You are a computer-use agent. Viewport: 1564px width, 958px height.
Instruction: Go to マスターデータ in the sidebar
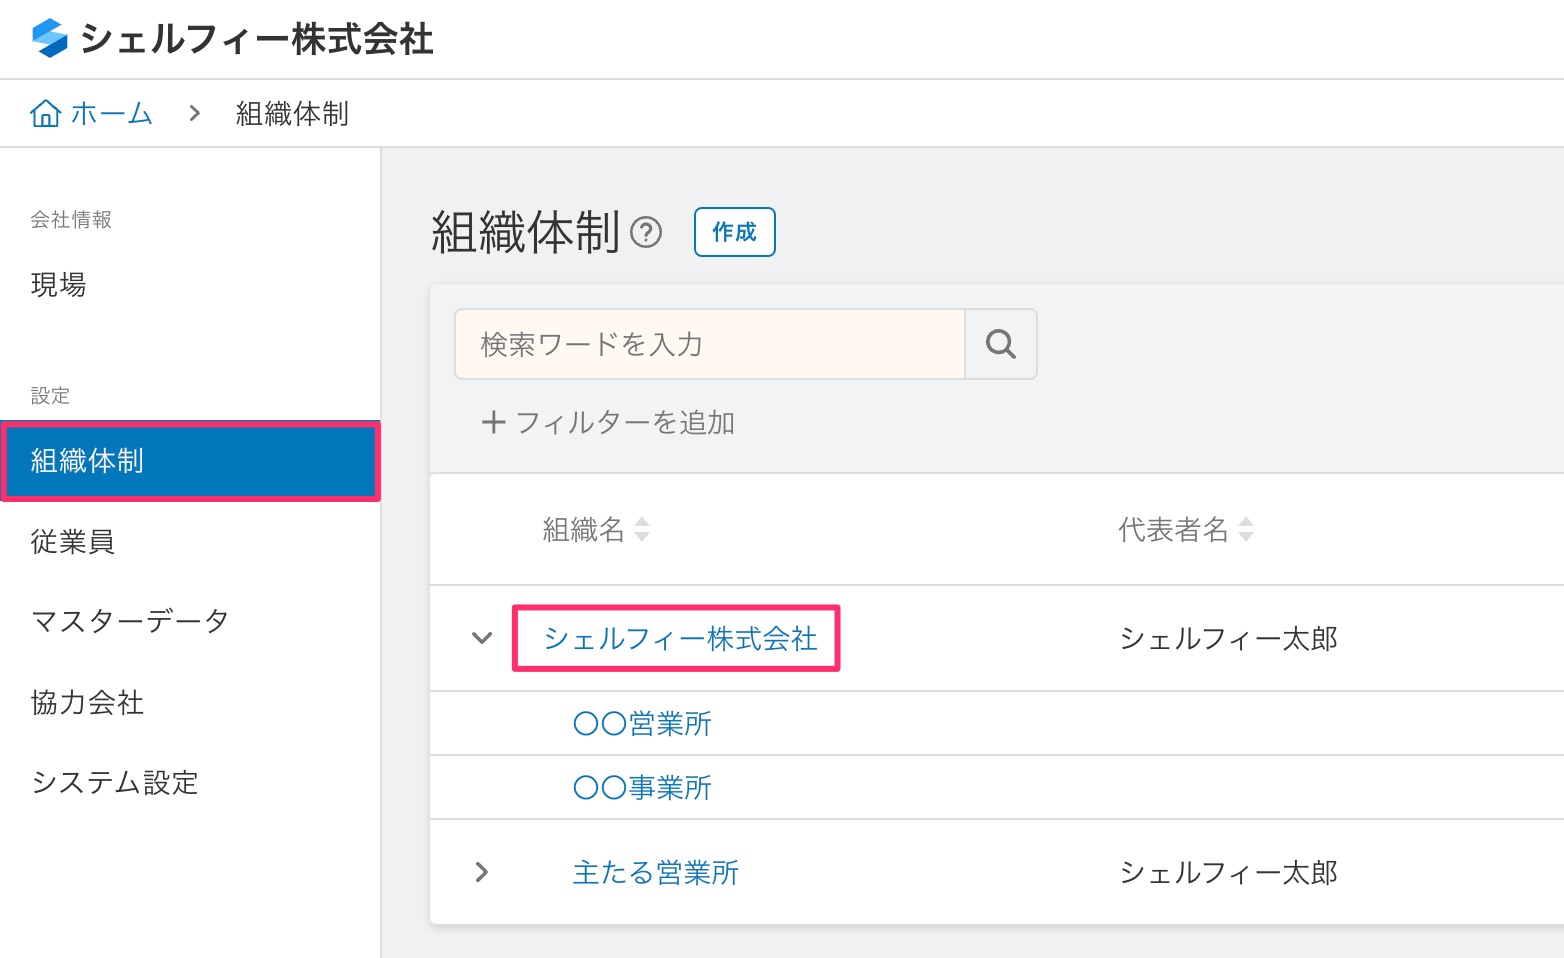pos(130,622)
